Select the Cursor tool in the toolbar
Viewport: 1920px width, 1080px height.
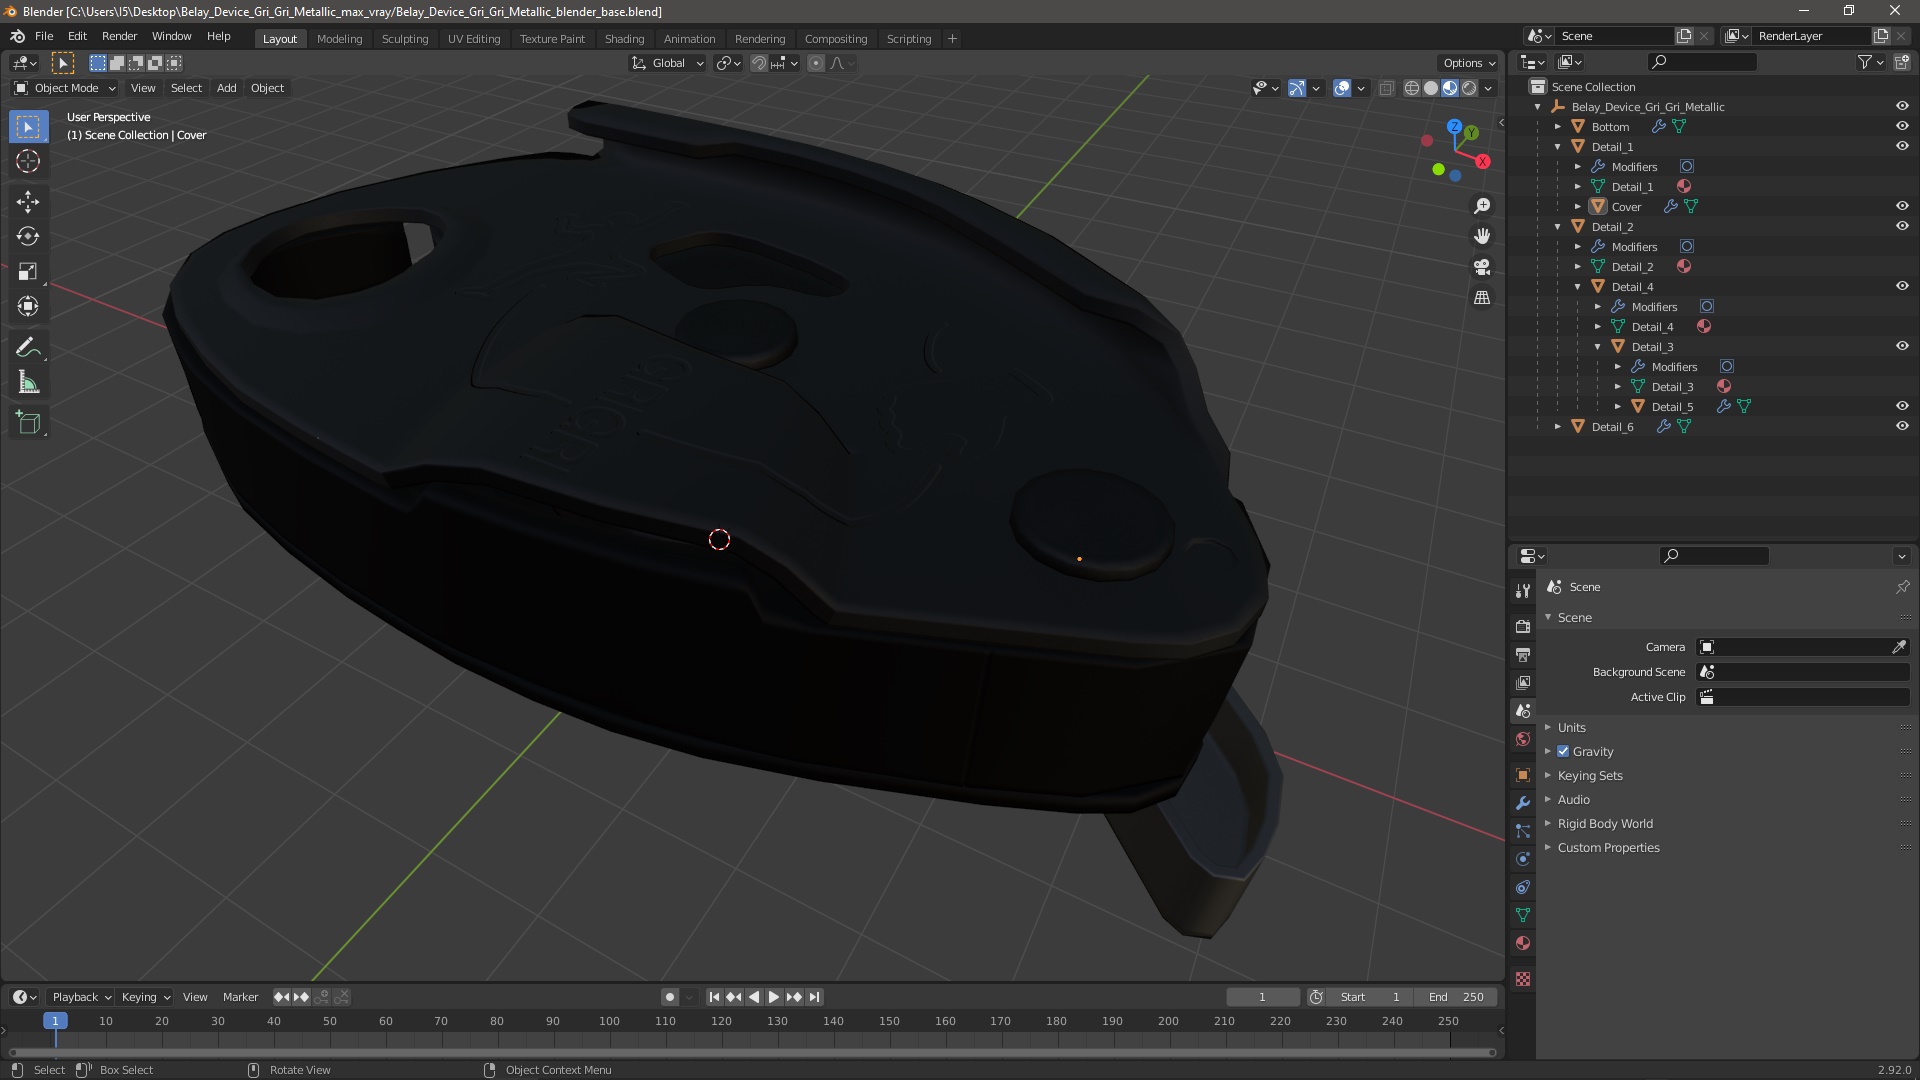click(28, 161)
